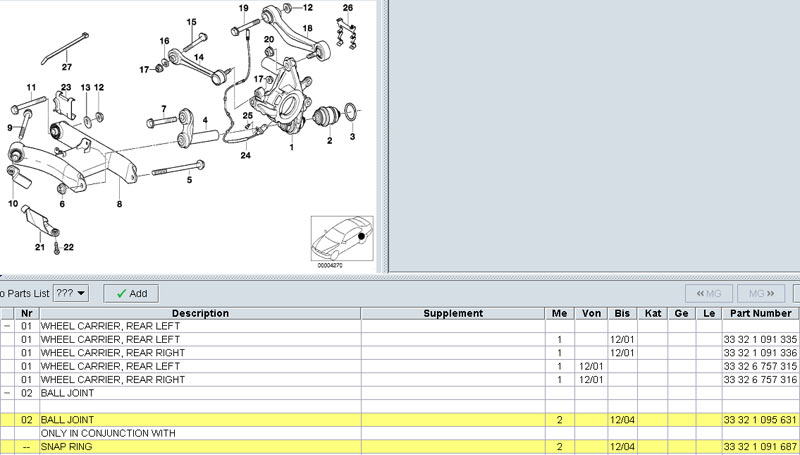Select part 27 cable strap in the diagram
Screen dimensions: 800x455
[66, 68]
